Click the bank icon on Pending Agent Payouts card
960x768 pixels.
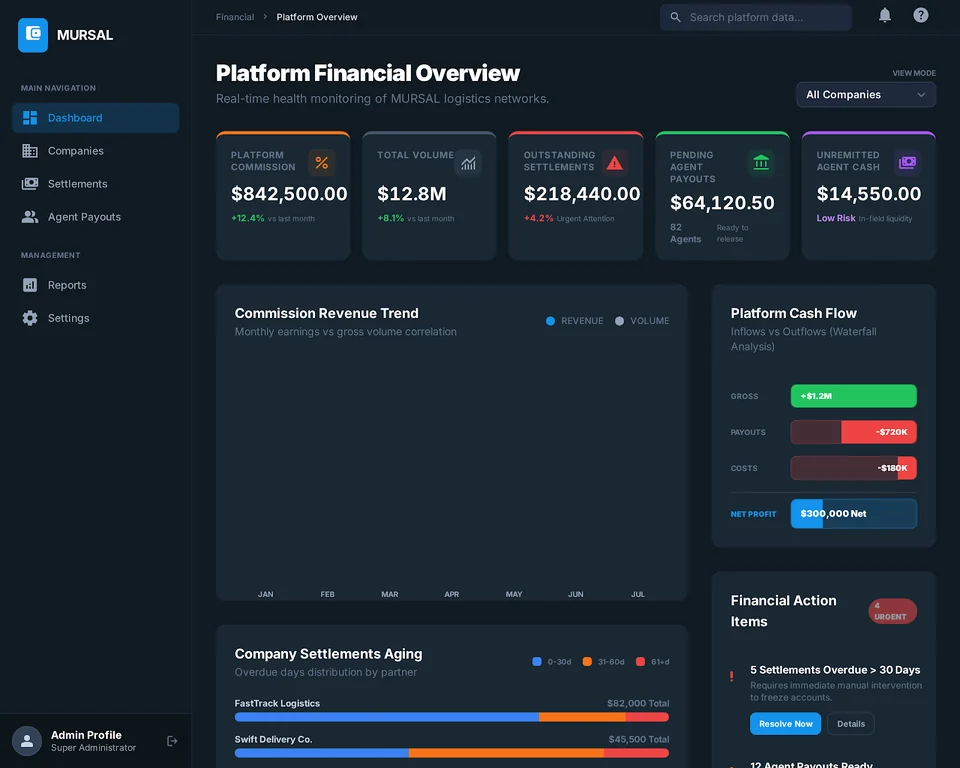tap(761, 163)
